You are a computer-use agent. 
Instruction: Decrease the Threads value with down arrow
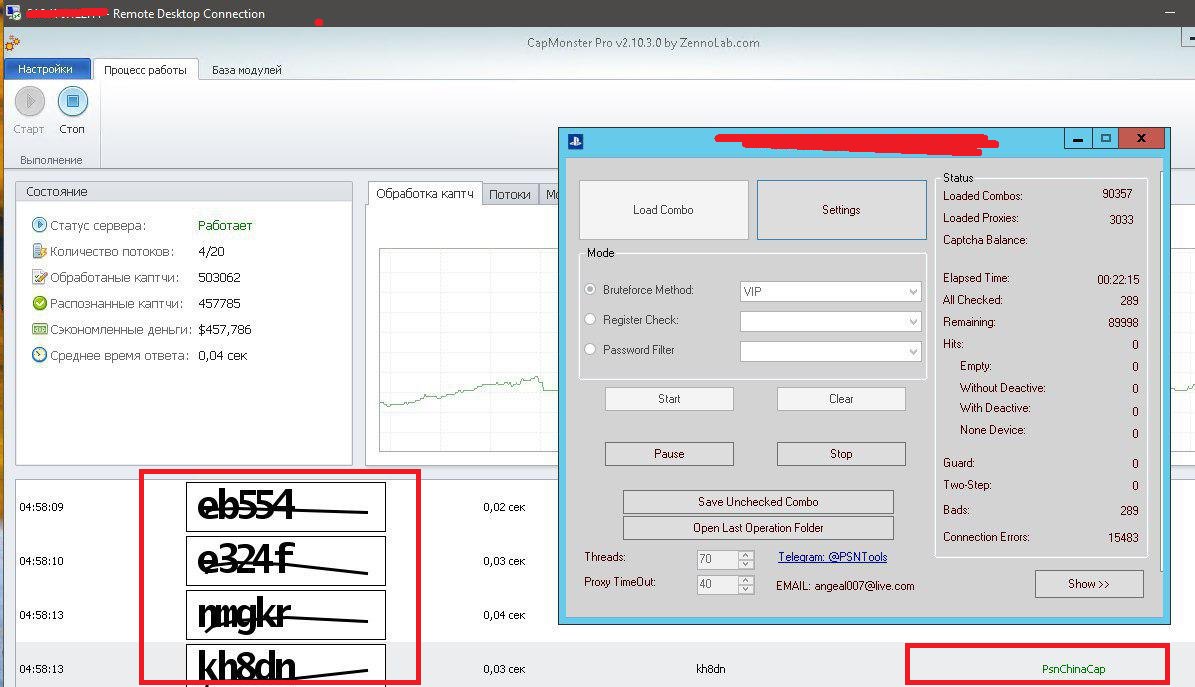[746, 564]
